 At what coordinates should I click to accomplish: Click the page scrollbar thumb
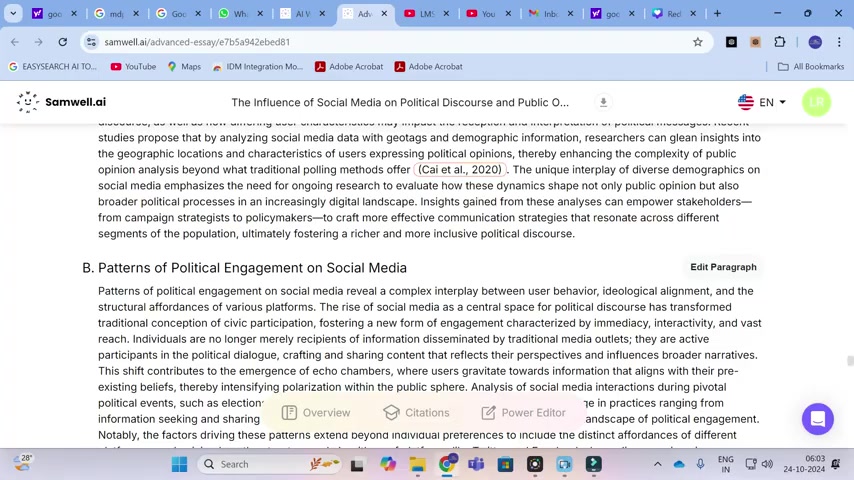pyautogui.click(x=850, y=361)
